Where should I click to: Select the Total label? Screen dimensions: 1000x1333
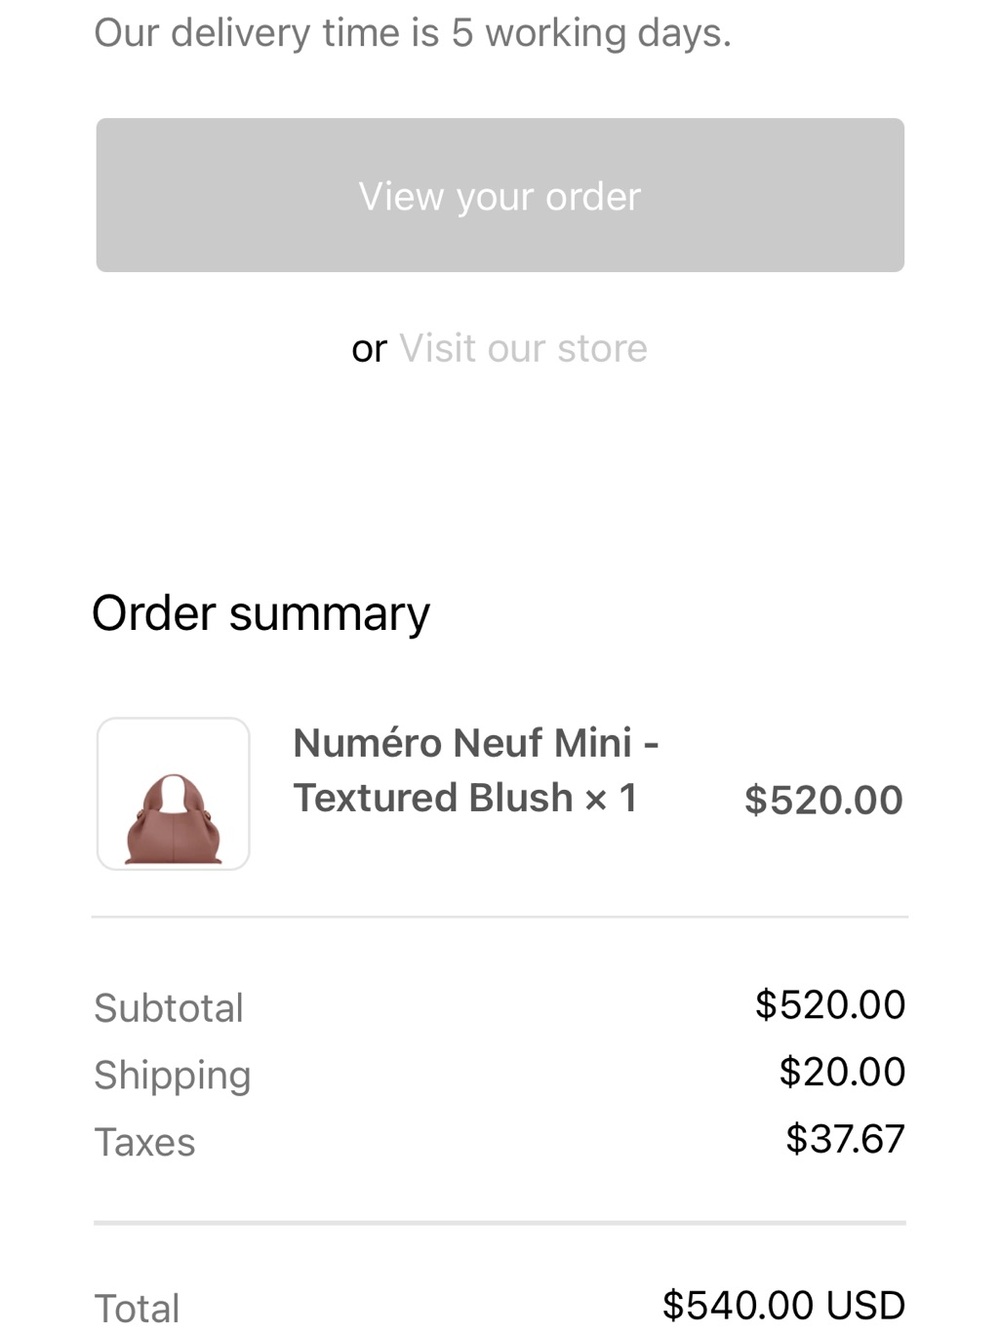(x=137, y=1308)
